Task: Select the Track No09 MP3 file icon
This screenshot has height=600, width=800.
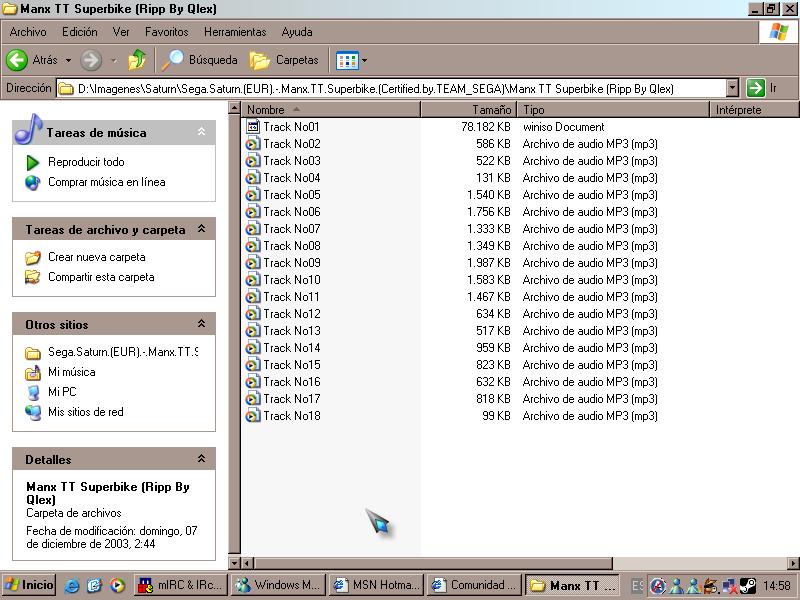Action: (x=253, y=263)
